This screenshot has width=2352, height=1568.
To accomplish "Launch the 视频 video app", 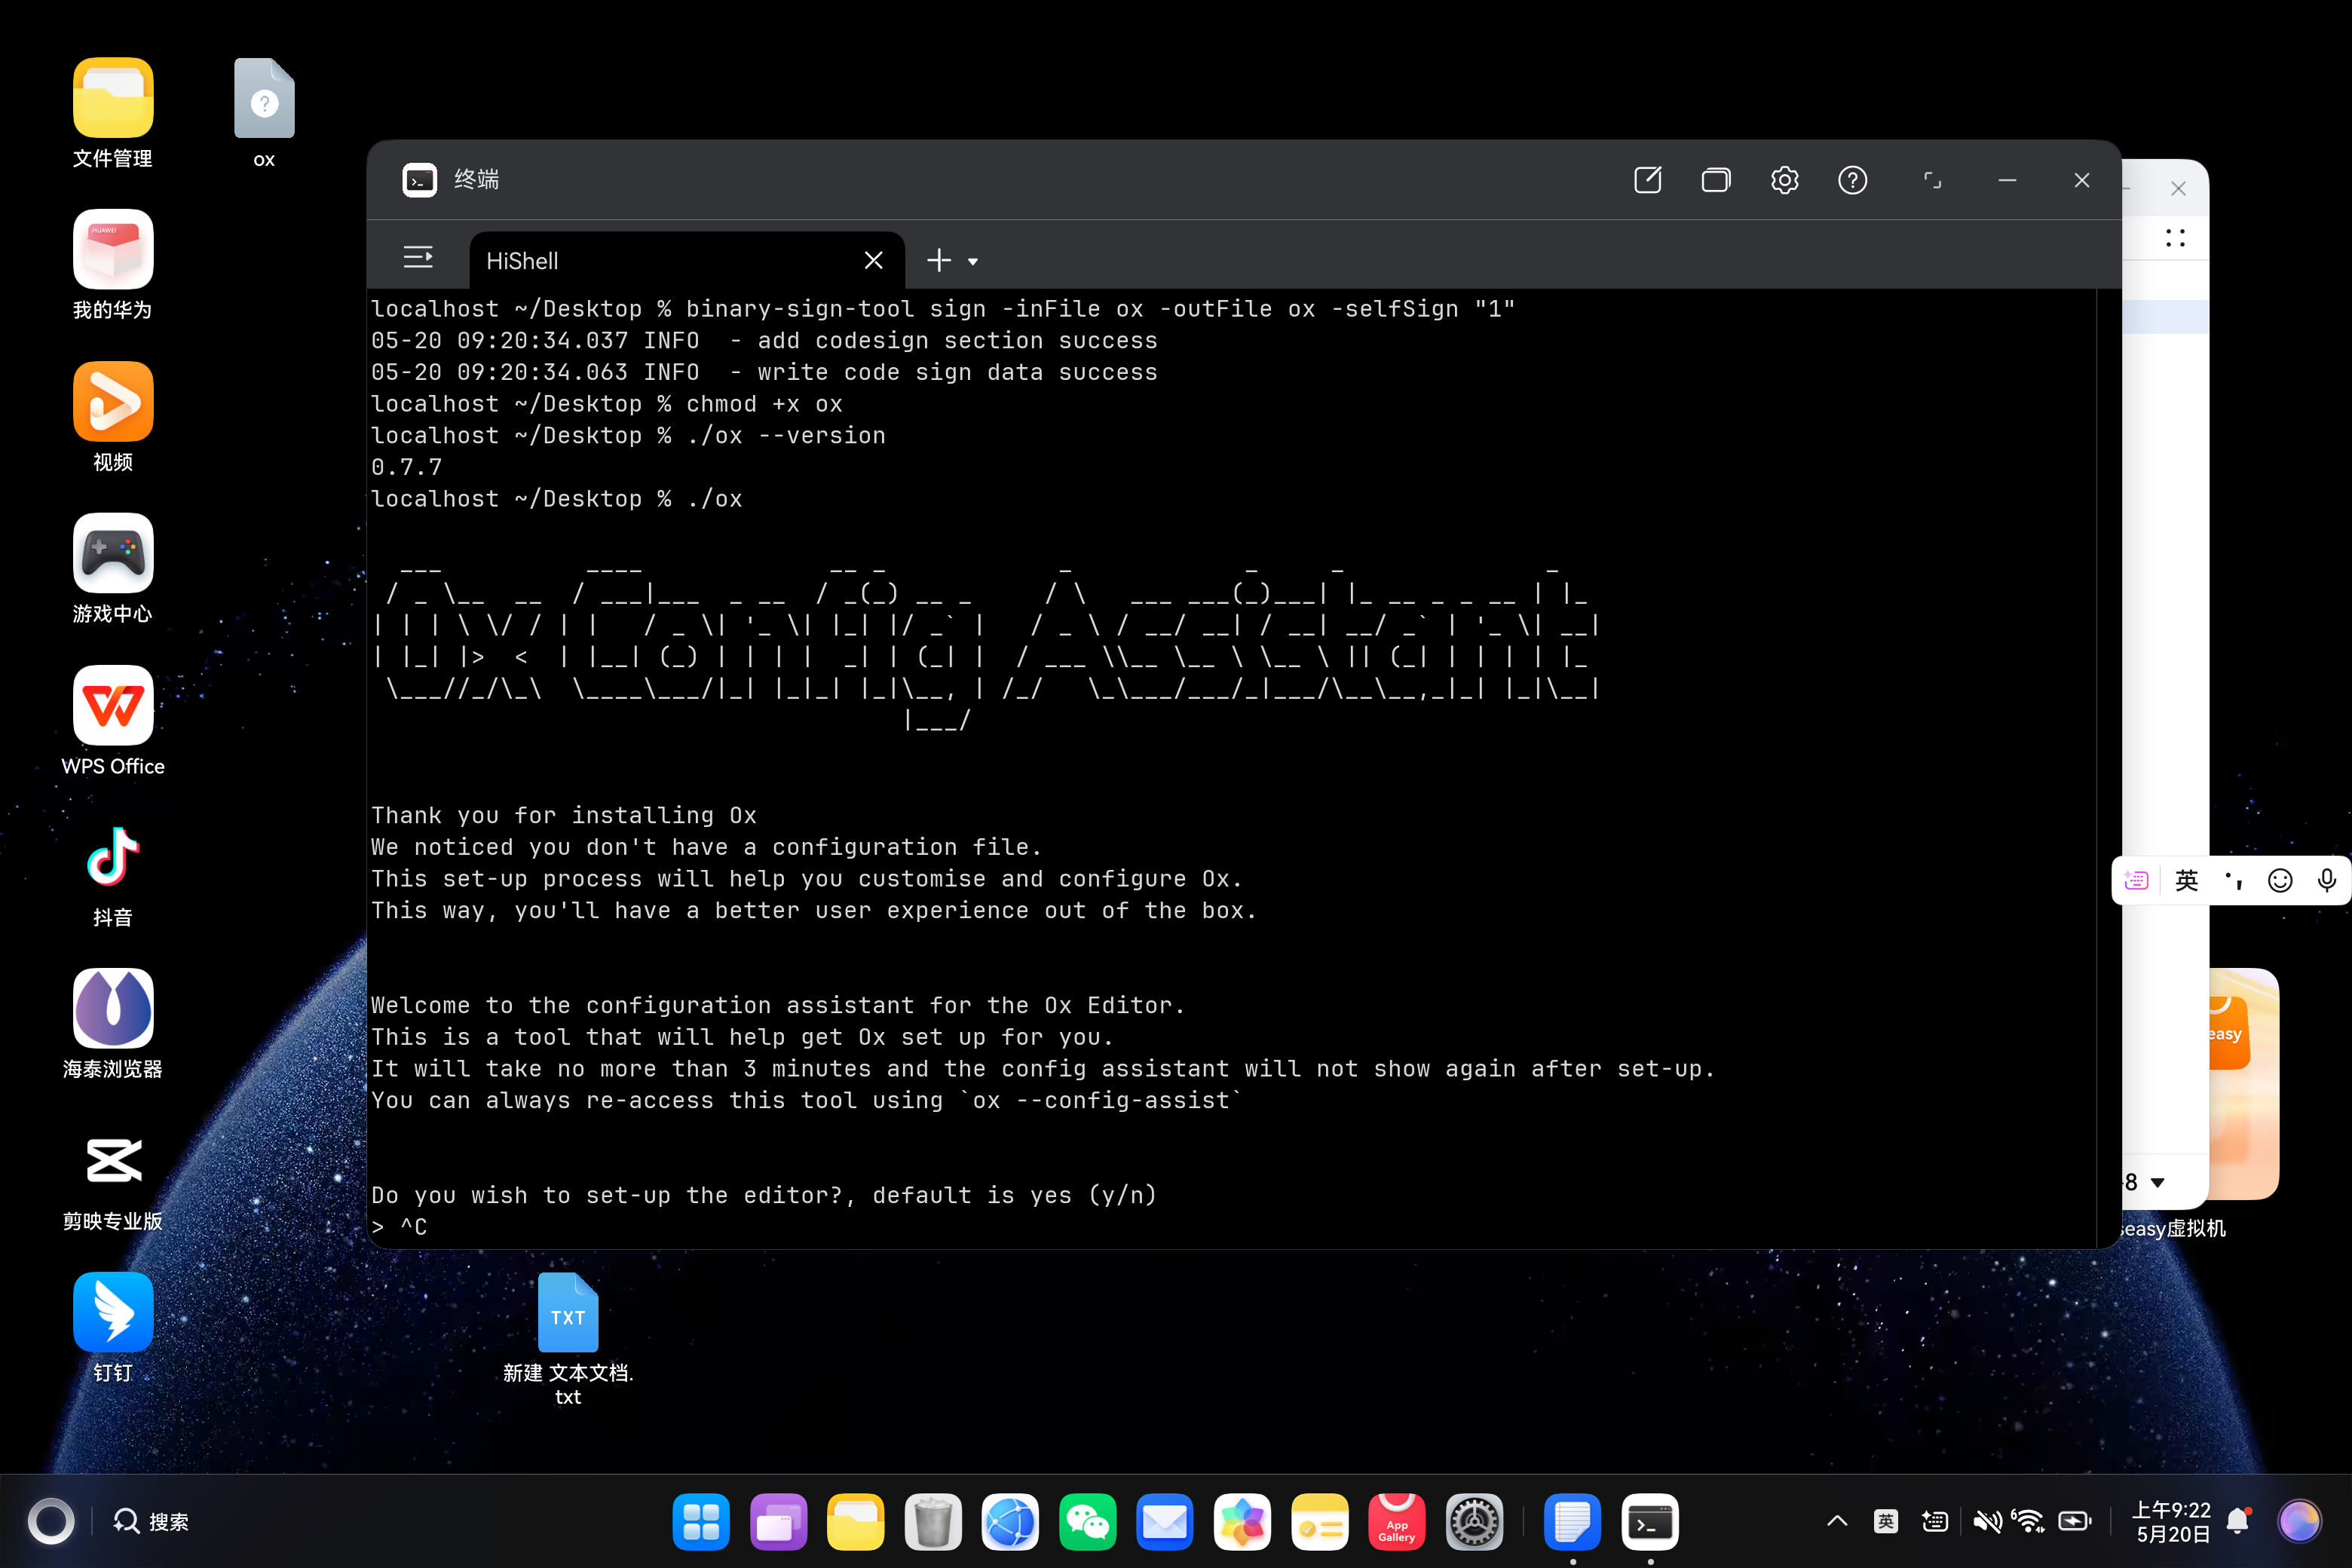I will [x=113, y=417].
